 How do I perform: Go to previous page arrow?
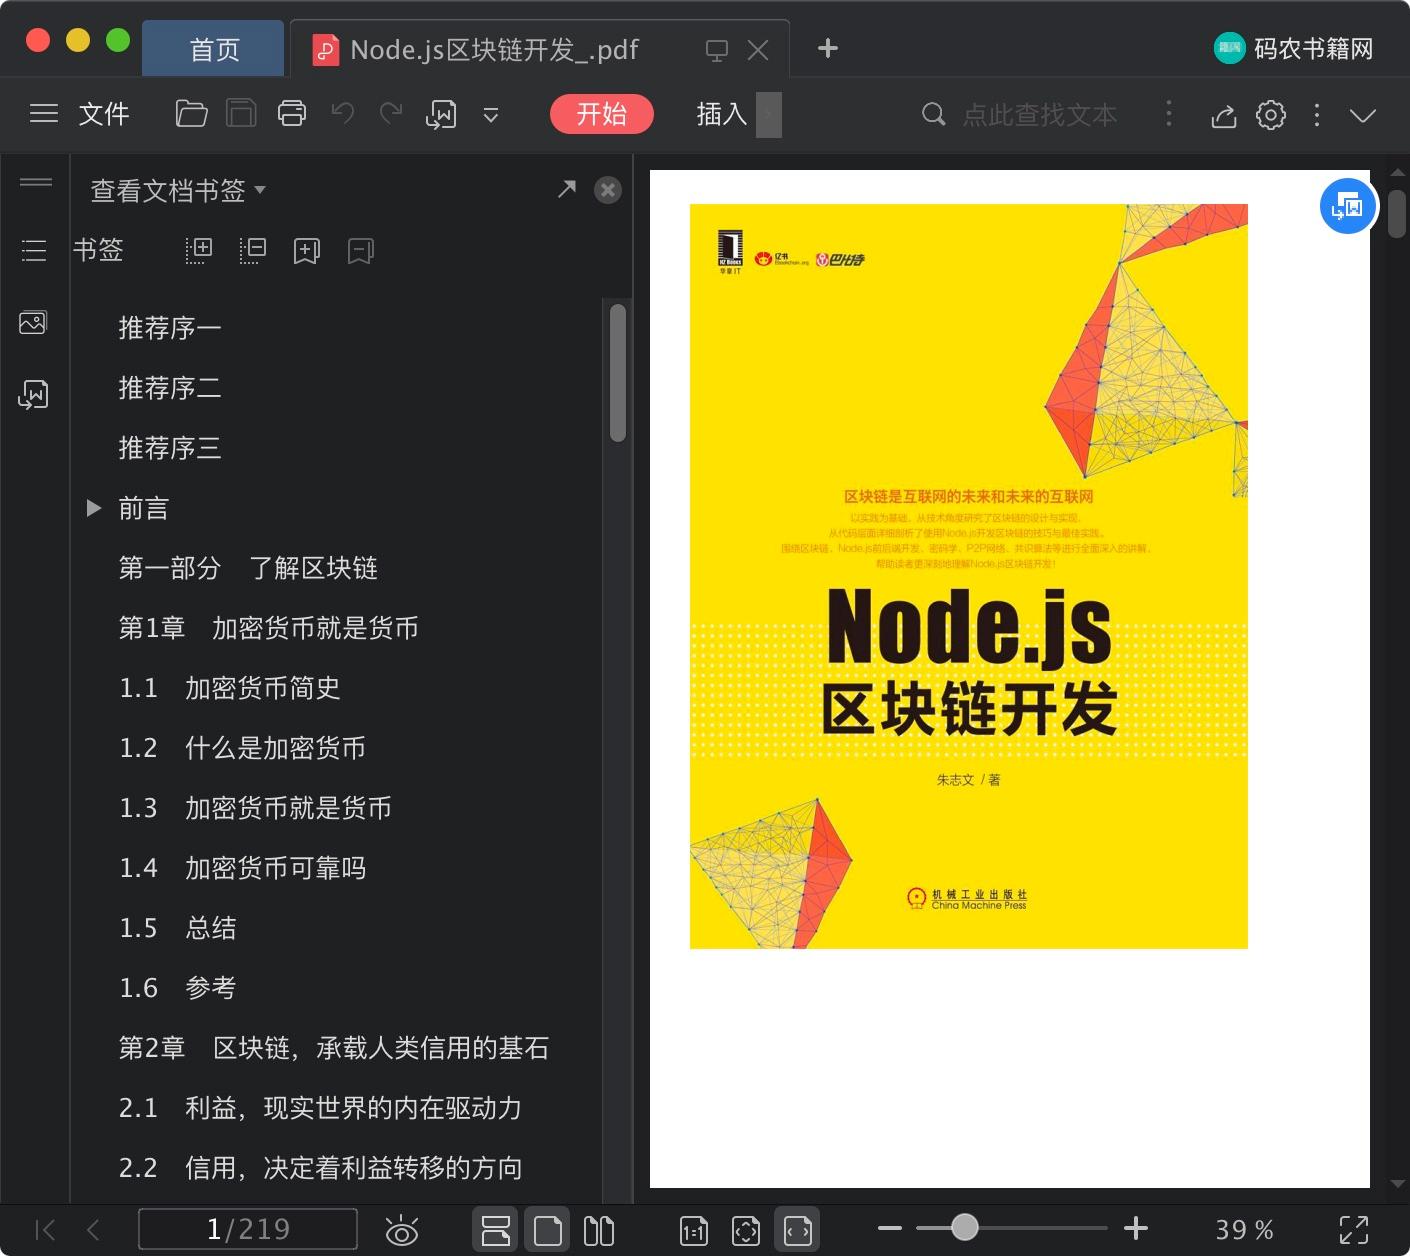click(93, 1229)
